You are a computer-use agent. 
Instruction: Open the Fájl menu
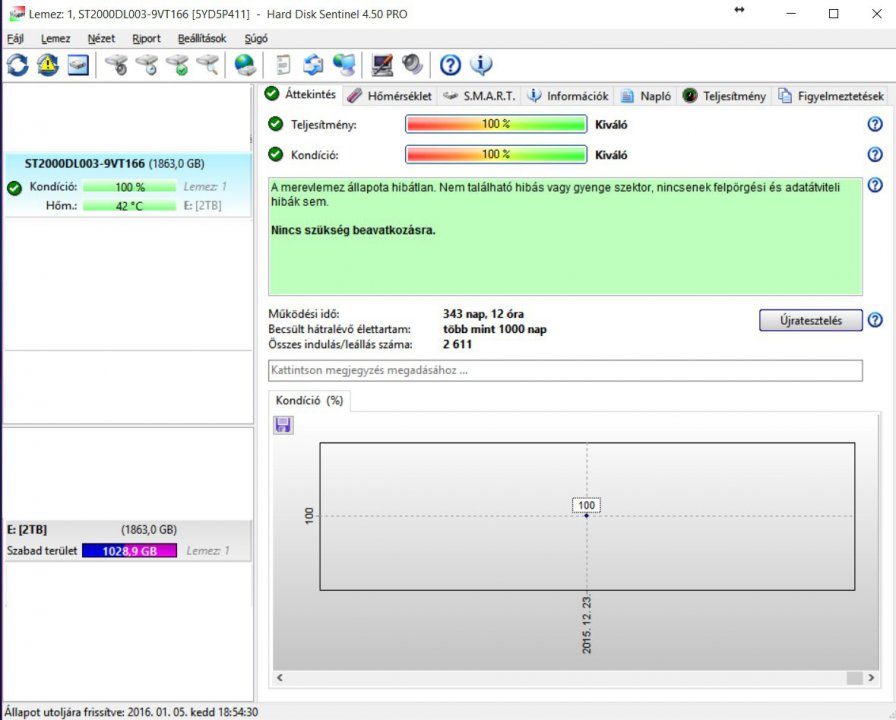pyautogui.click(x=15, y=38)
